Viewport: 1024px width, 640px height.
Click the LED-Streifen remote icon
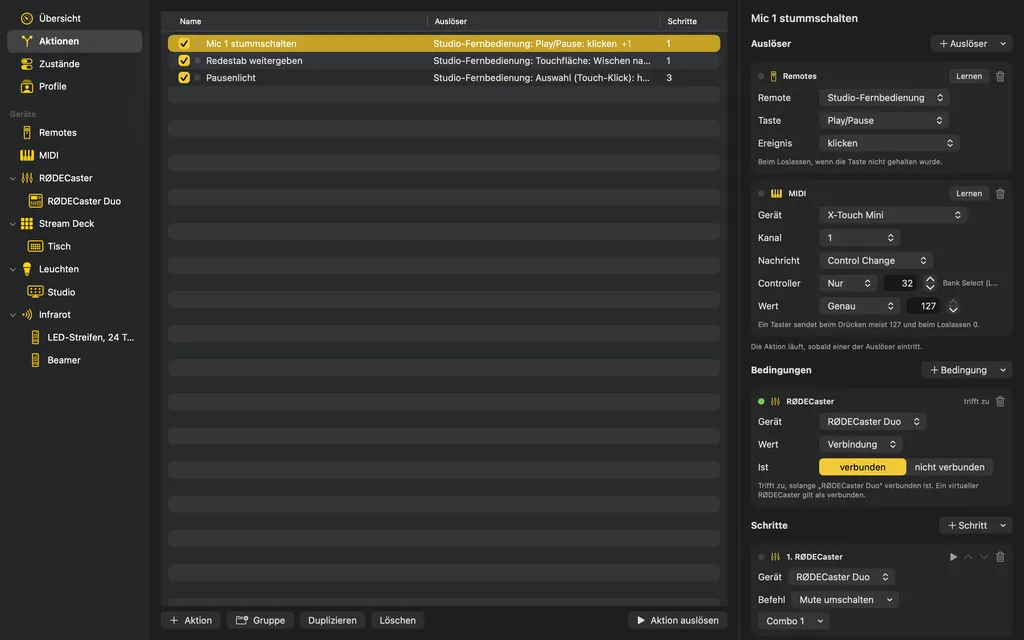tap(35, 338)
